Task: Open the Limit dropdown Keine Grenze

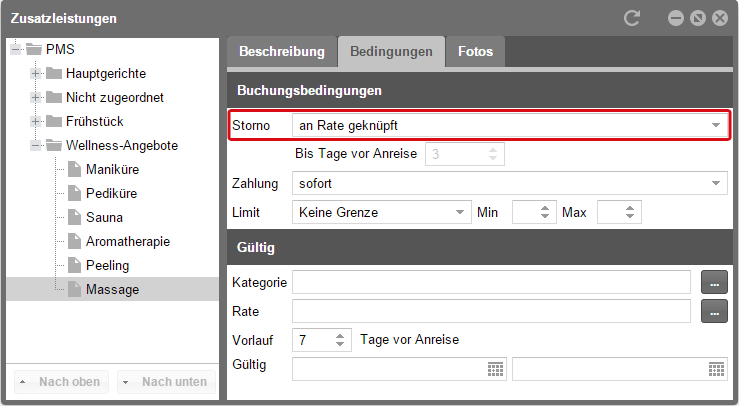Action: pyautogui.click(x=381, y=212)
